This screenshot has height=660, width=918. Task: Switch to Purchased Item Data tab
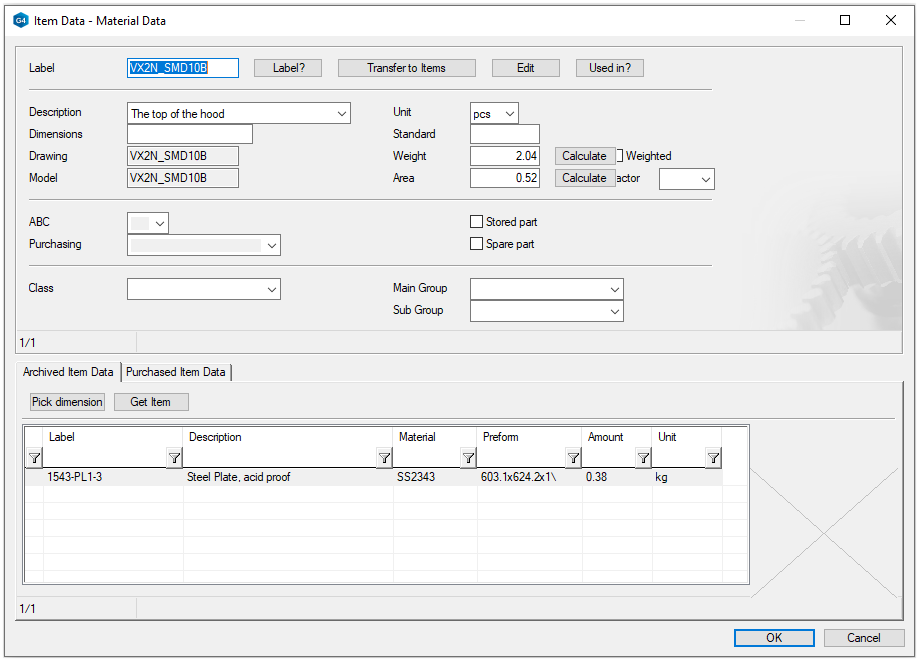(x=176, y=372)
